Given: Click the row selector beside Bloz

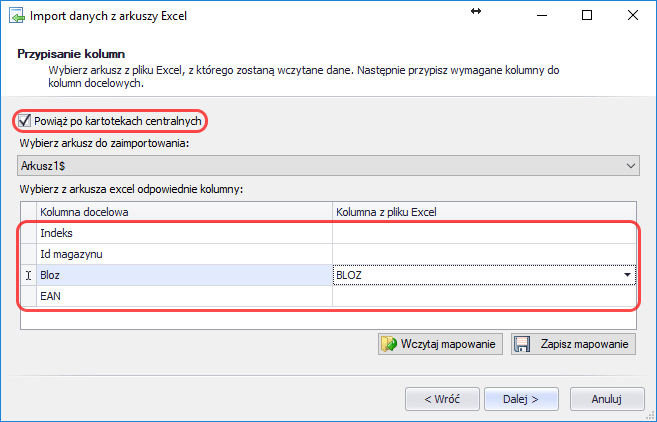Looking at the screenshot, I should 28,275.
